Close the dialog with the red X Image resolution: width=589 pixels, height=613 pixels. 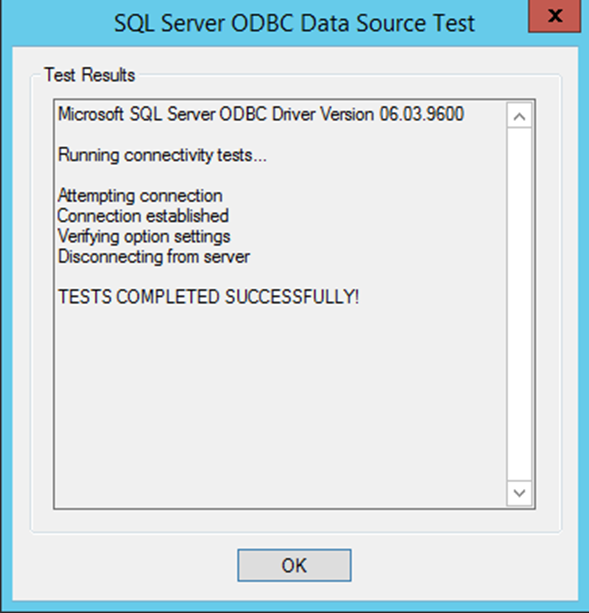click(x=554, y=16)
